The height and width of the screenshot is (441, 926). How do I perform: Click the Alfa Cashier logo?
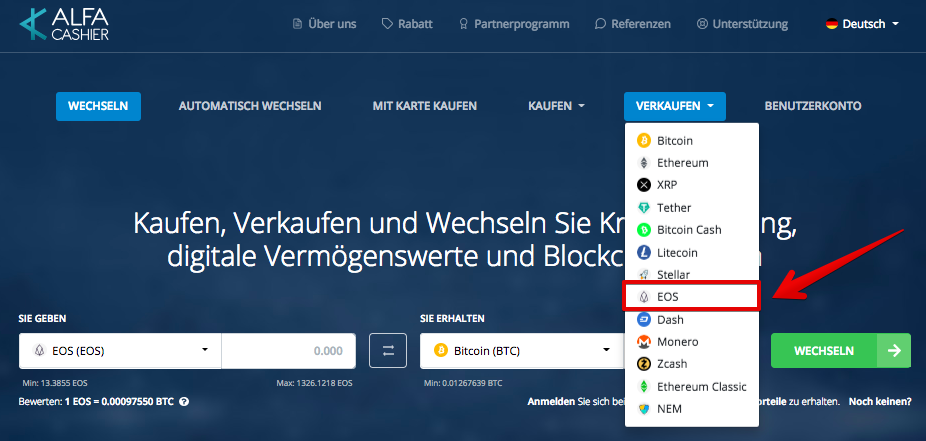(64, 24)
